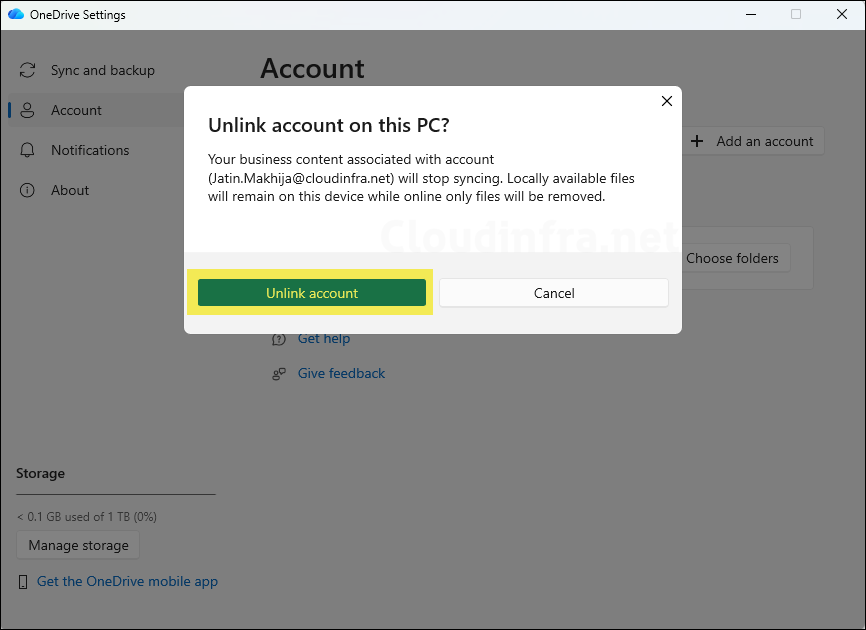Click the About info icon in sidebar

(x=27, y=190)
